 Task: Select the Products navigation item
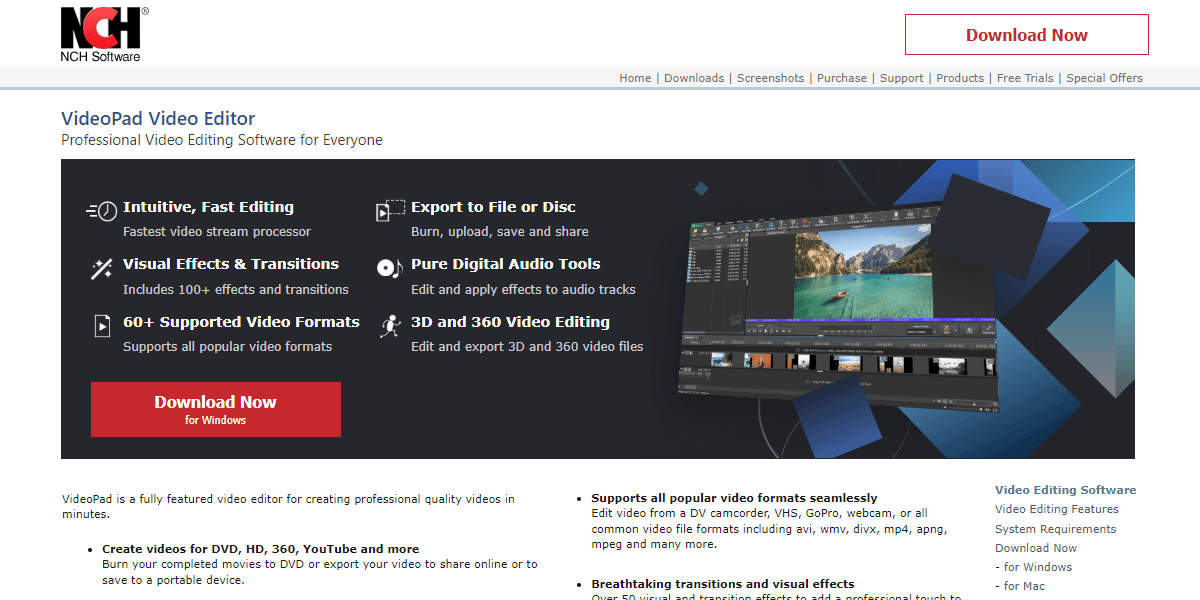point(960,78)
